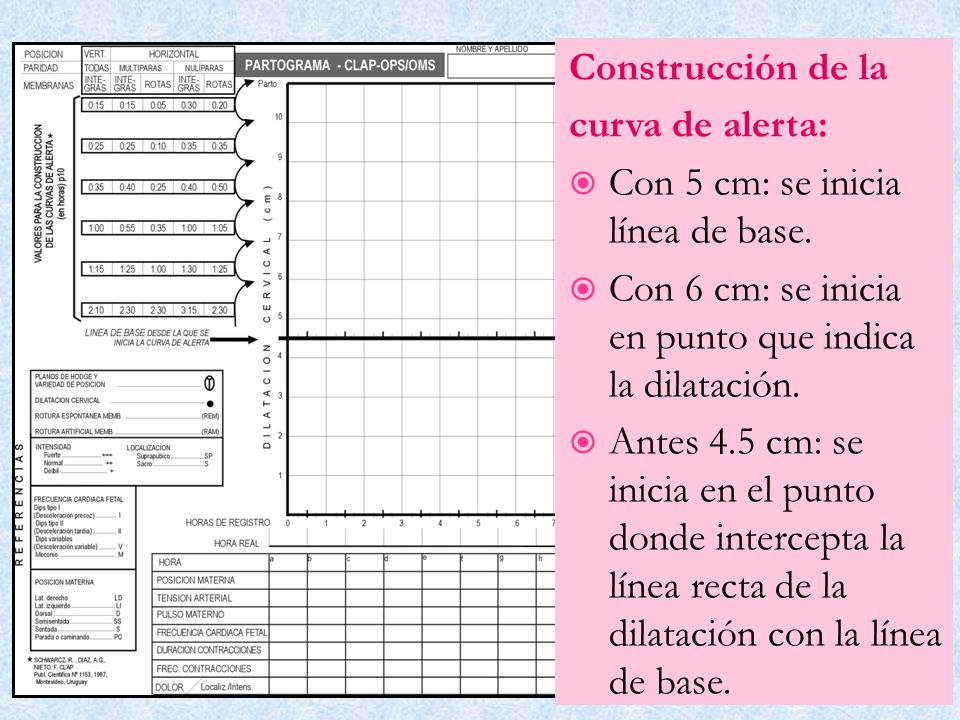Click the "HORIZONTAL" column header
This screenshot has width=960, height=720.
(173, 54)
